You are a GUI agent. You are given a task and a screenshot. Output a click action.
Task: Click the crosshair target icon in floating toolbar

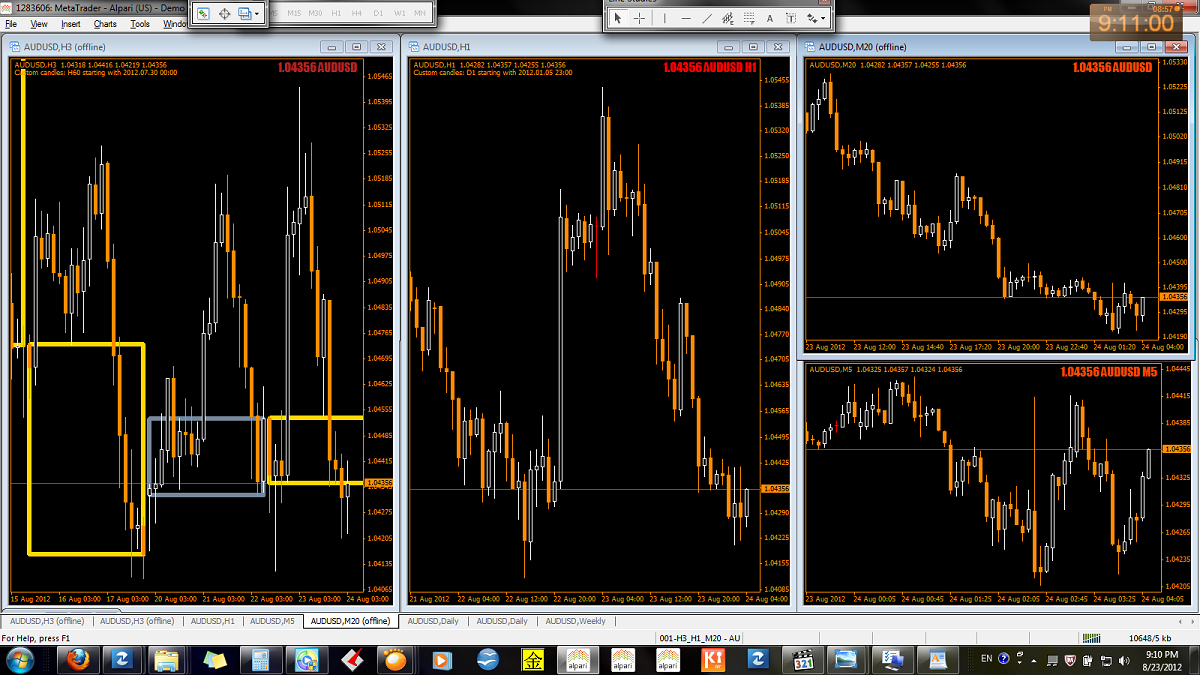(225, 14)
